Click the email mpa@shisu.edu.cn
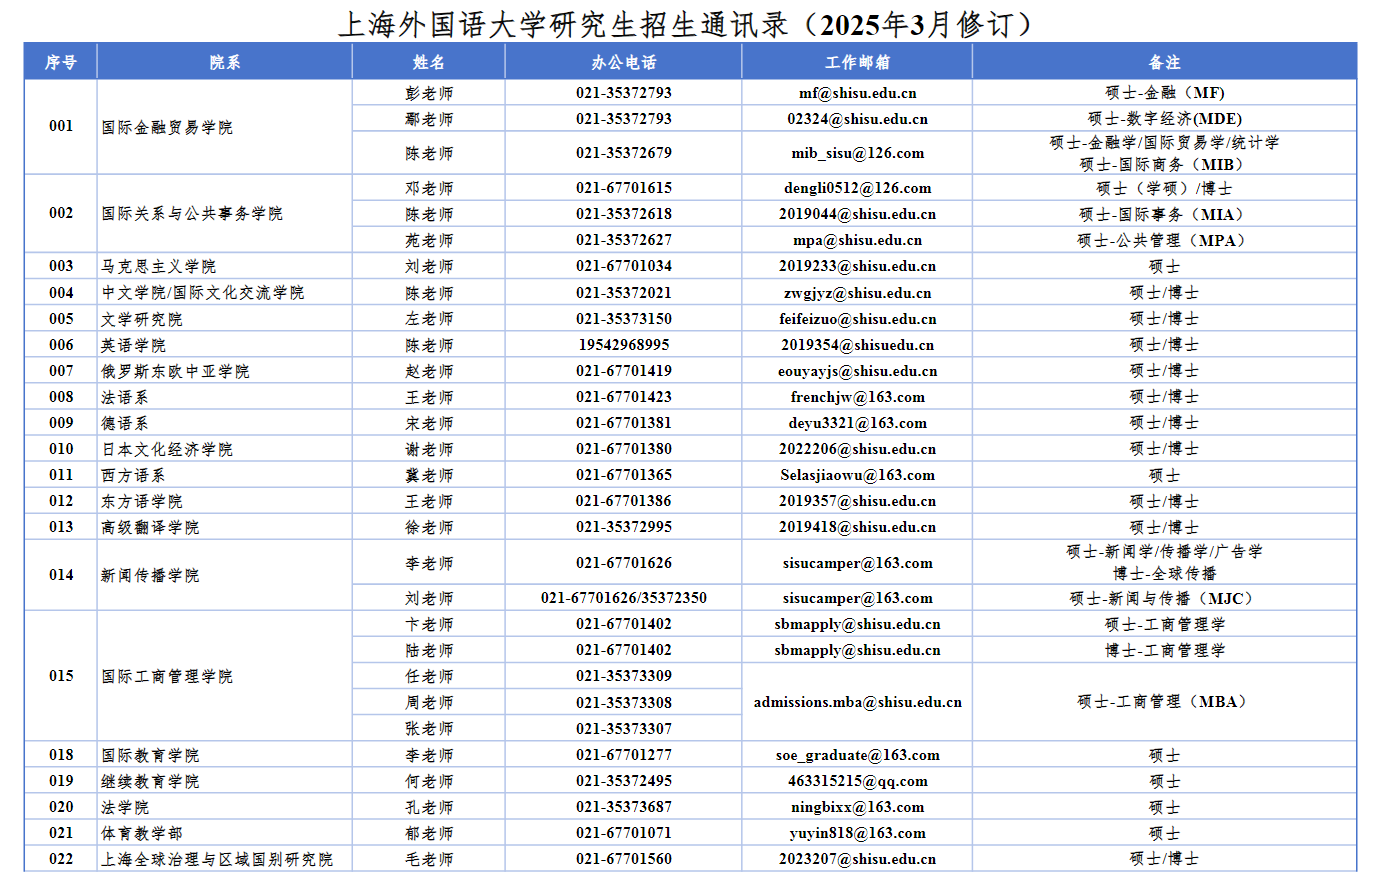The image size is (1383, 895). (x=857, y=240)
